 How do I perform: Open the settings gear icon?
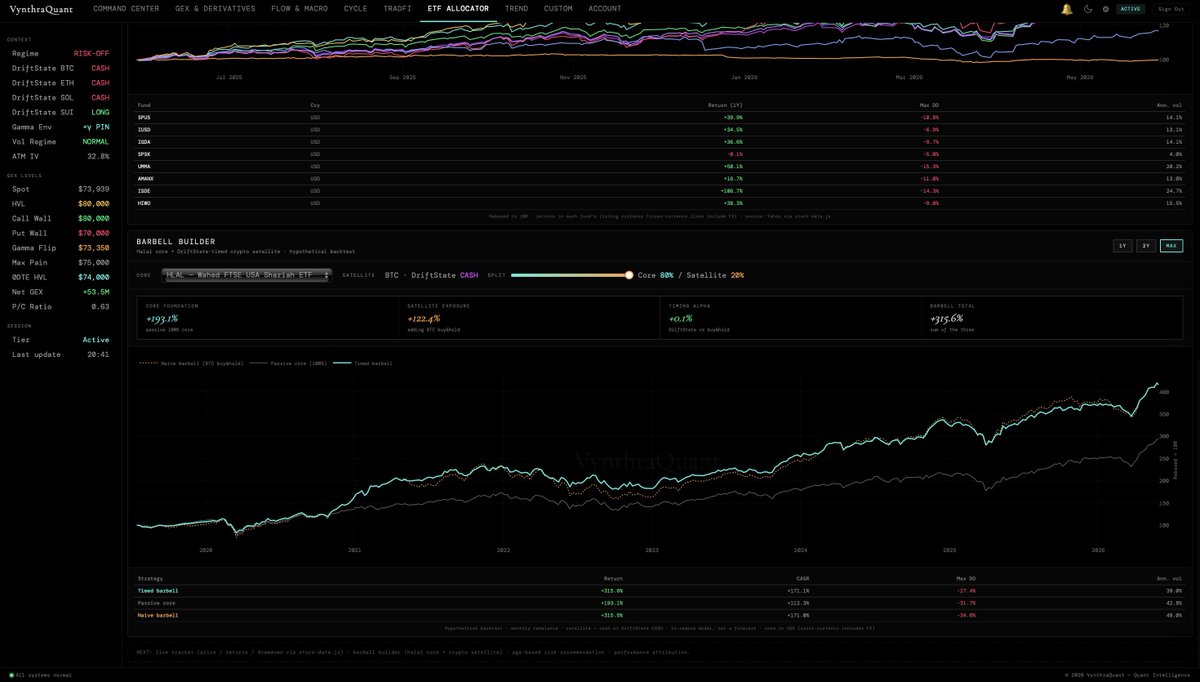coord(1105,8)
